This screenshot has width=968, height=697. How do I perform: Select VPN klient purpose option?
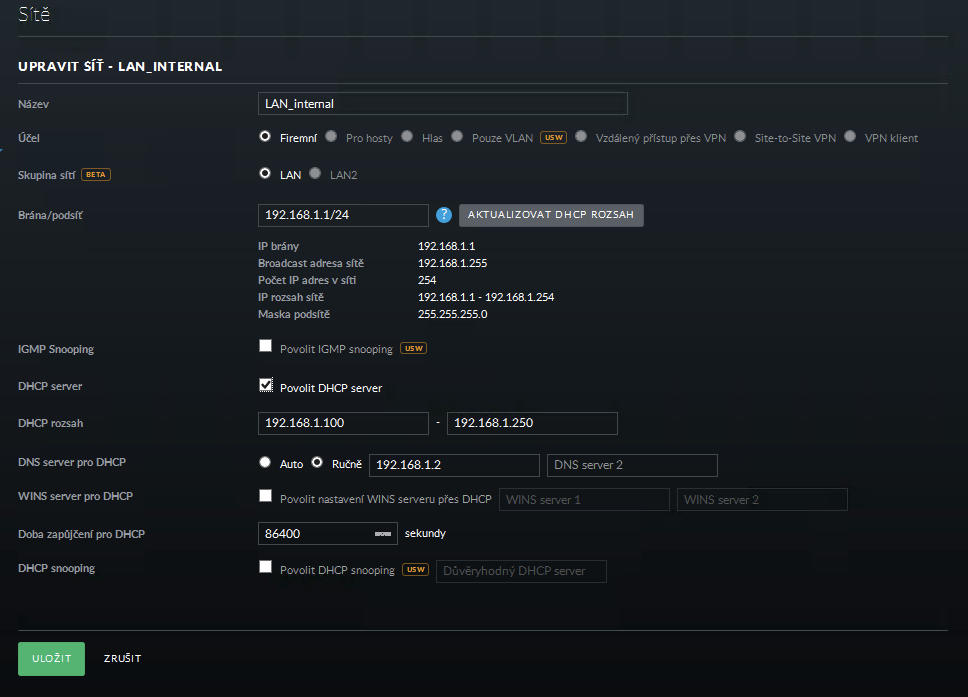pos(850,138)
